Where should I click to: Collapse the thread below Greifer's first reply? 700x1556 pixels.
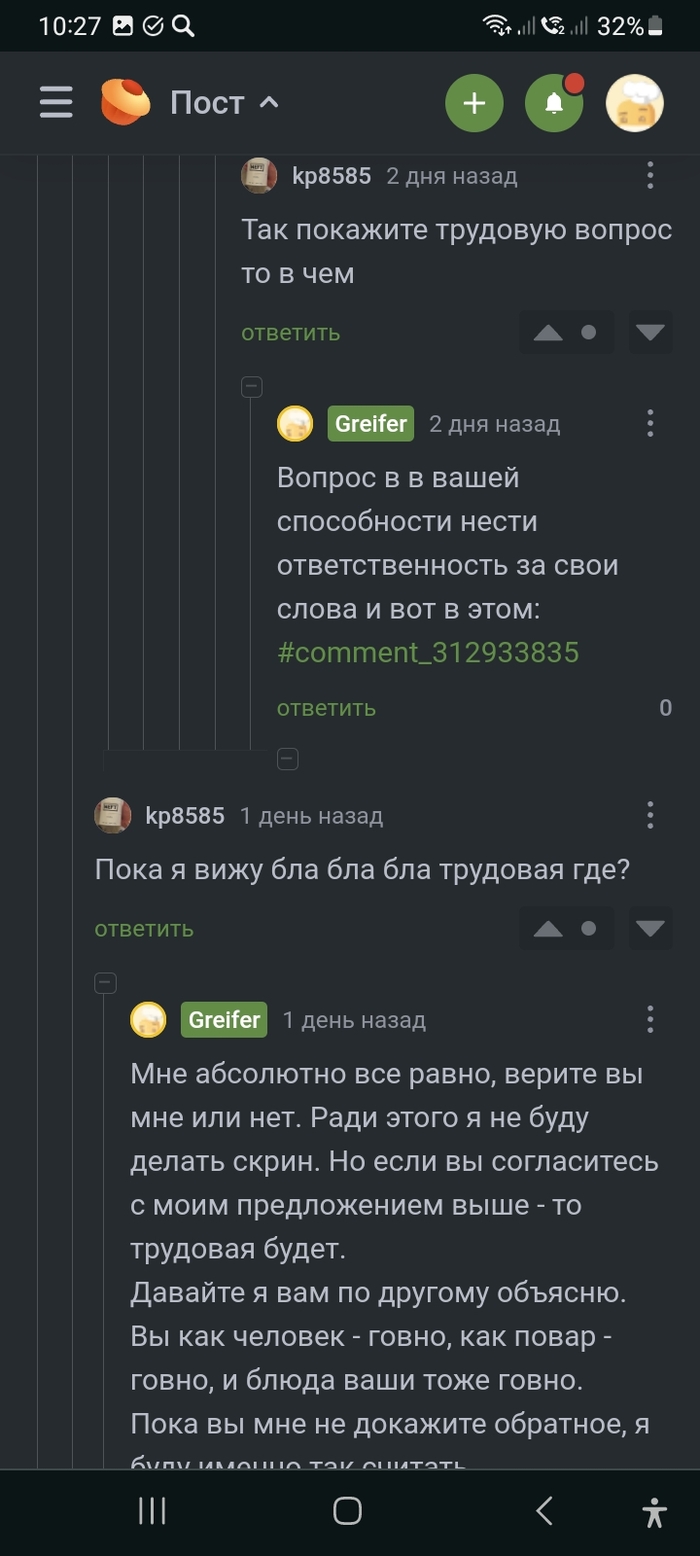pos(287,759)
